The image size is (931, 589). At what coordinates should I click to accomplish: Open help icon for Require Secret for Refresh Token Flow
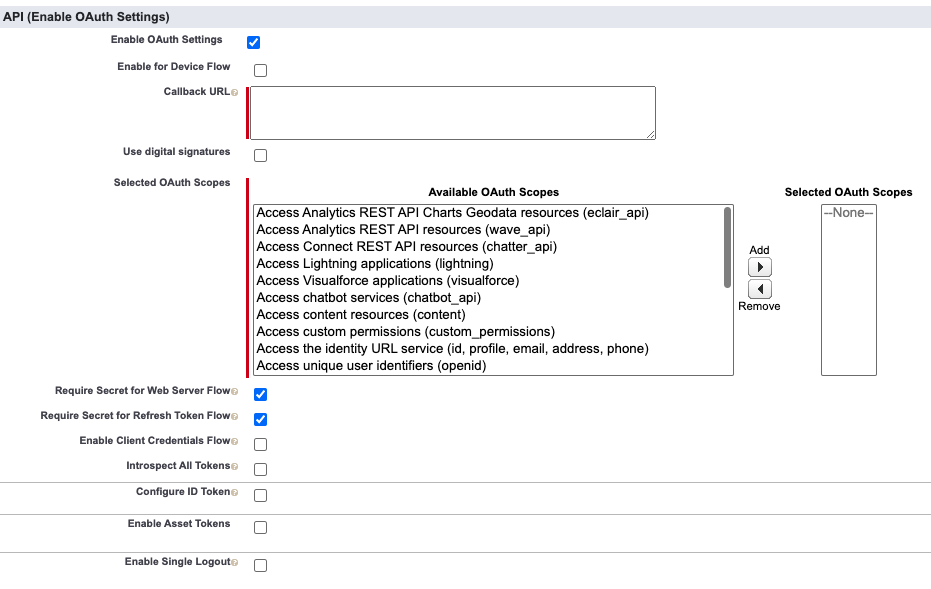point(235,417)
